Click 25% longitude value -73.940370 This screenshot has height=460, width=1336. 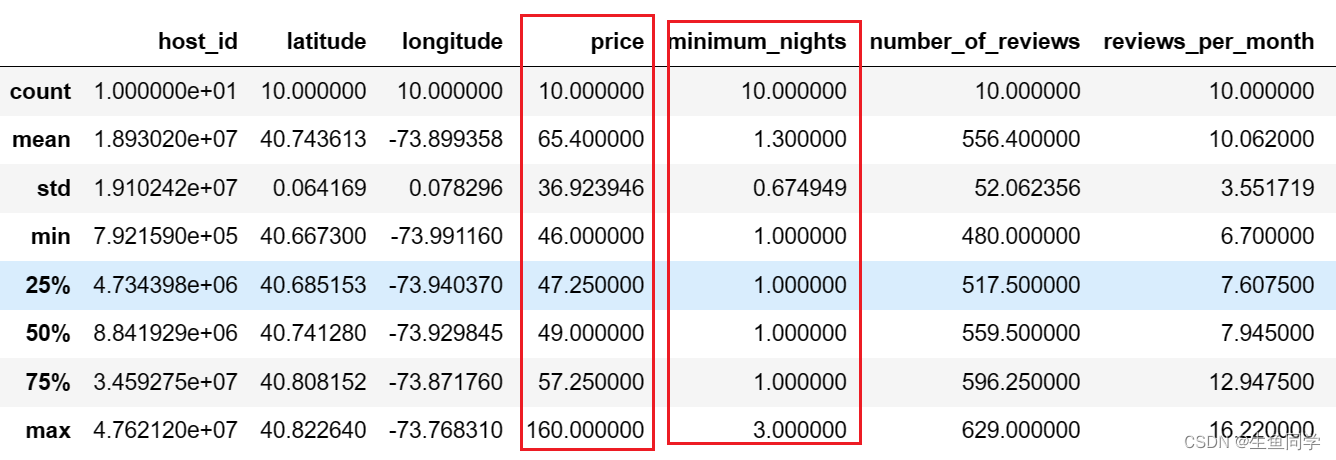pos(446,285)
